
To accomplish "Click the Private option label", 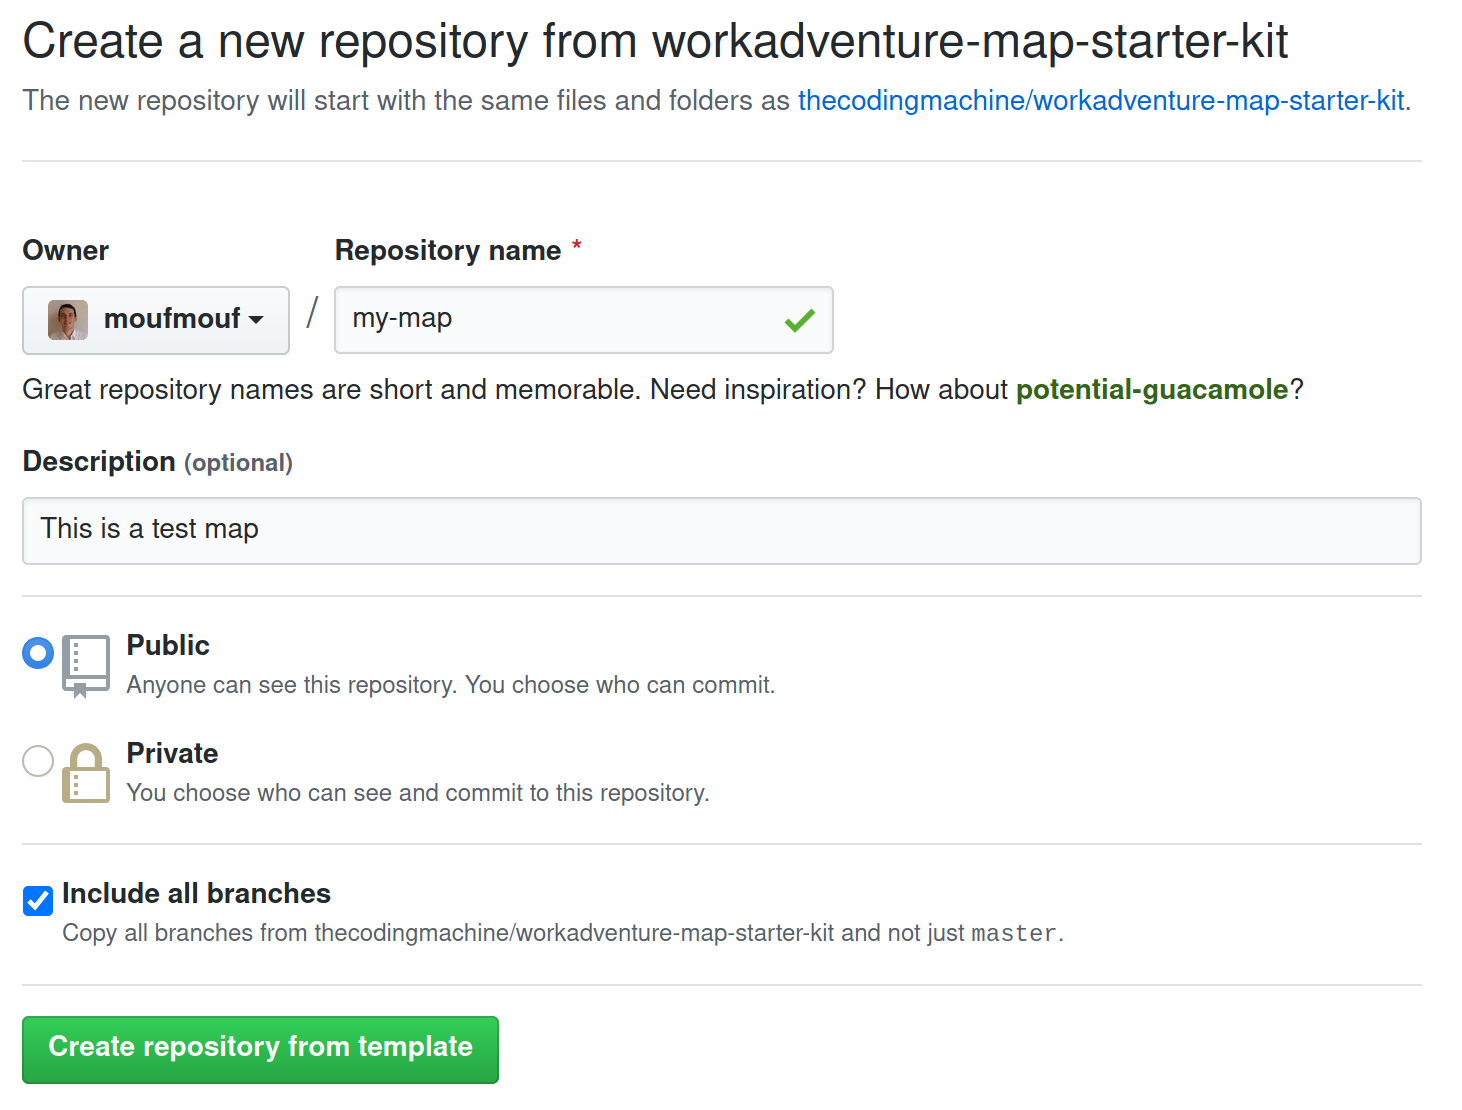I will pos(172,754).
